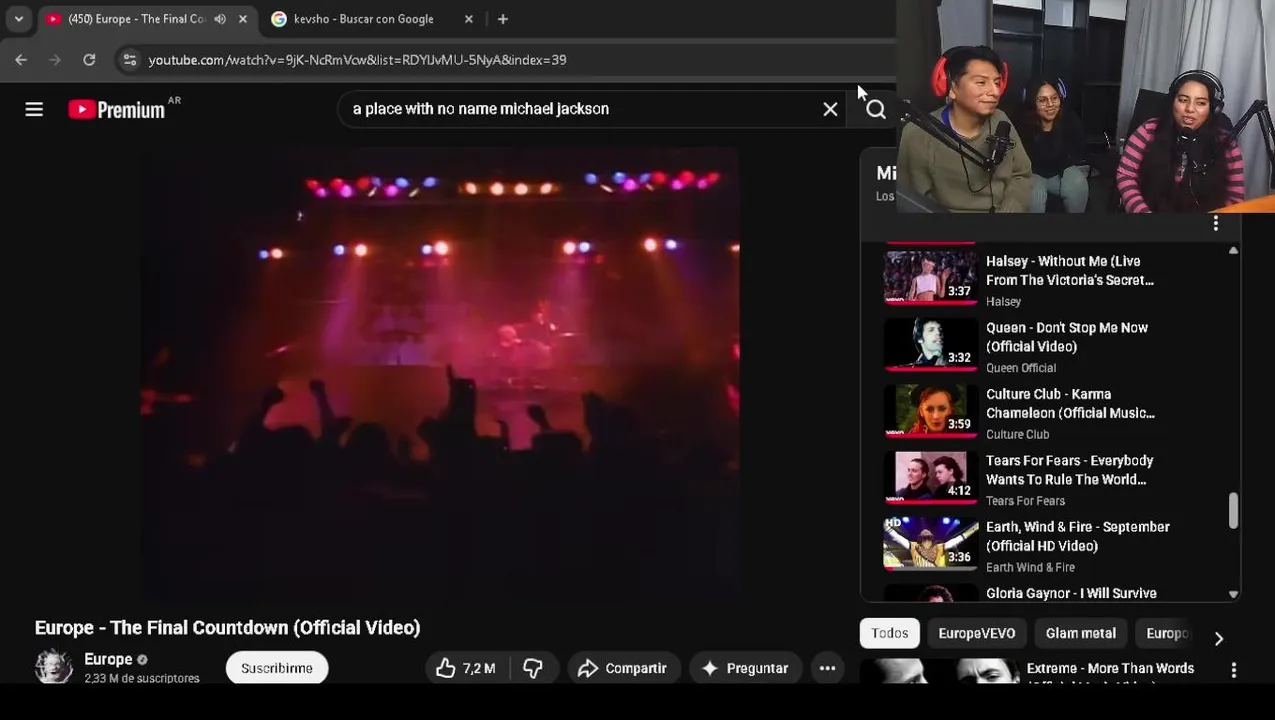Viewport: 1275px width, 720px height.
Task: Open Queen Official channel name
Action: pos(1021,368)
